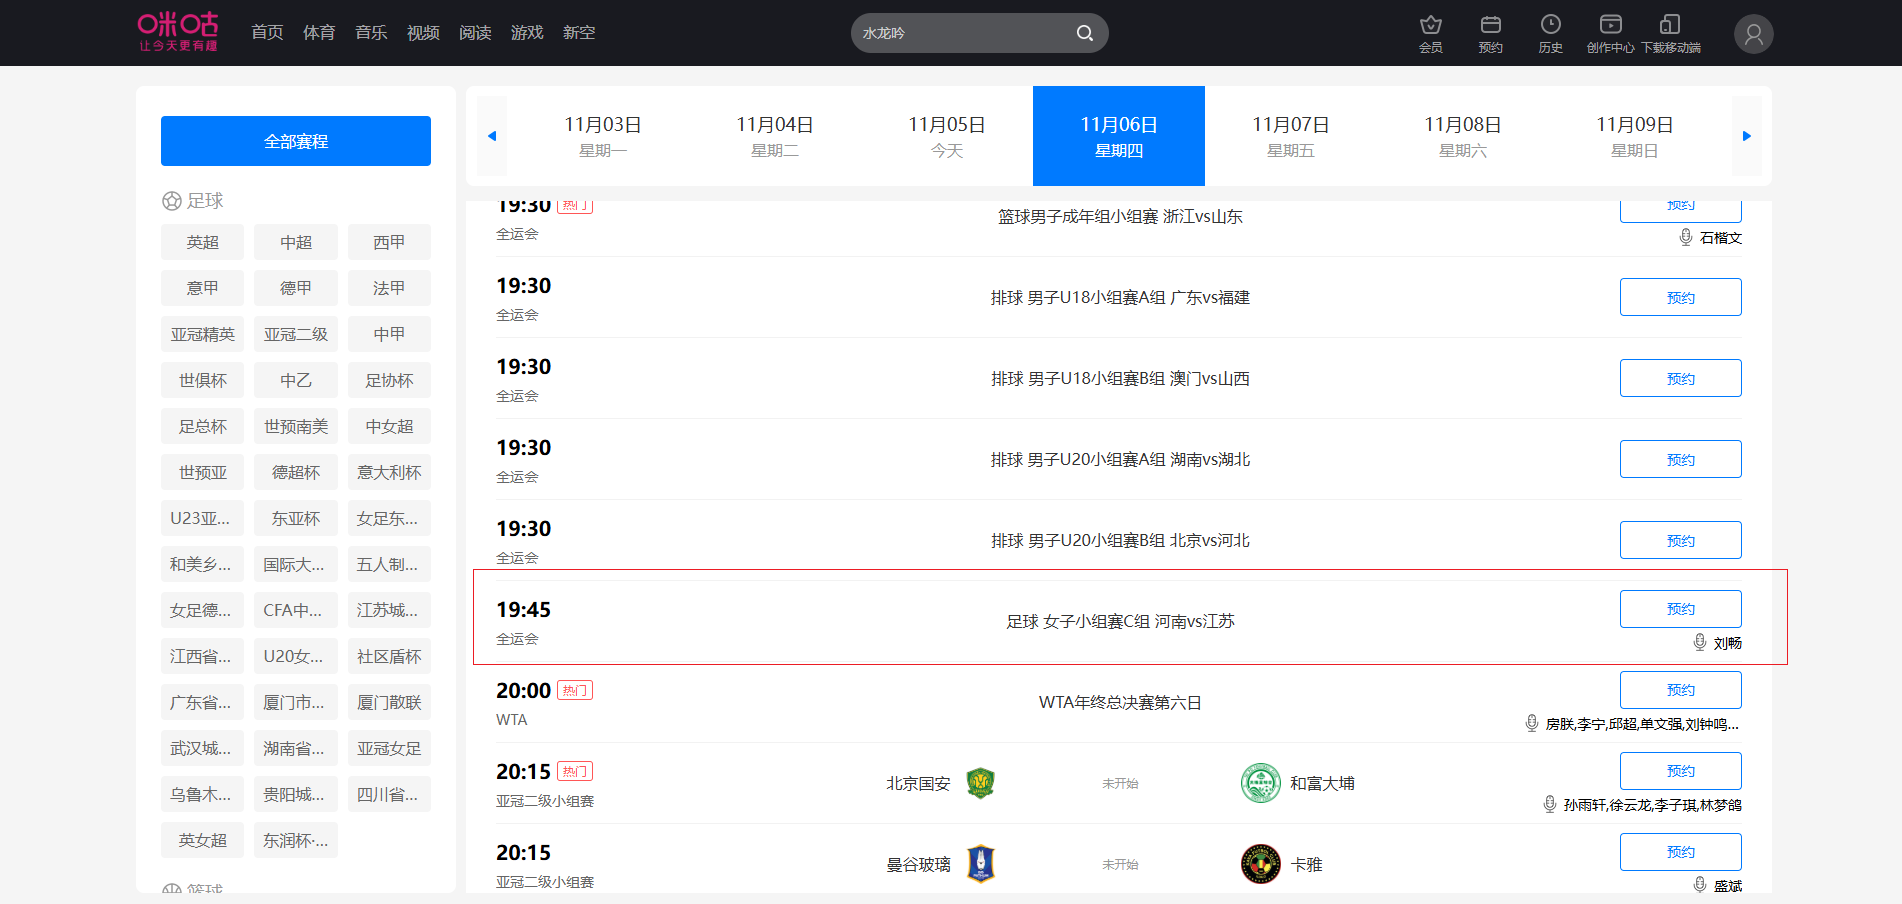Filter by 中超 league
The height and width of the screenshot is (904, 1902).
pyautogui.click(x=296, y=242)
